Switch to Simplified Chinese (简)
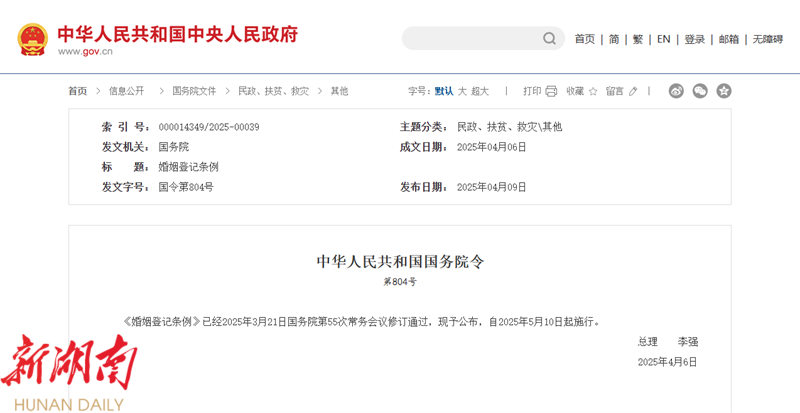 614,39
